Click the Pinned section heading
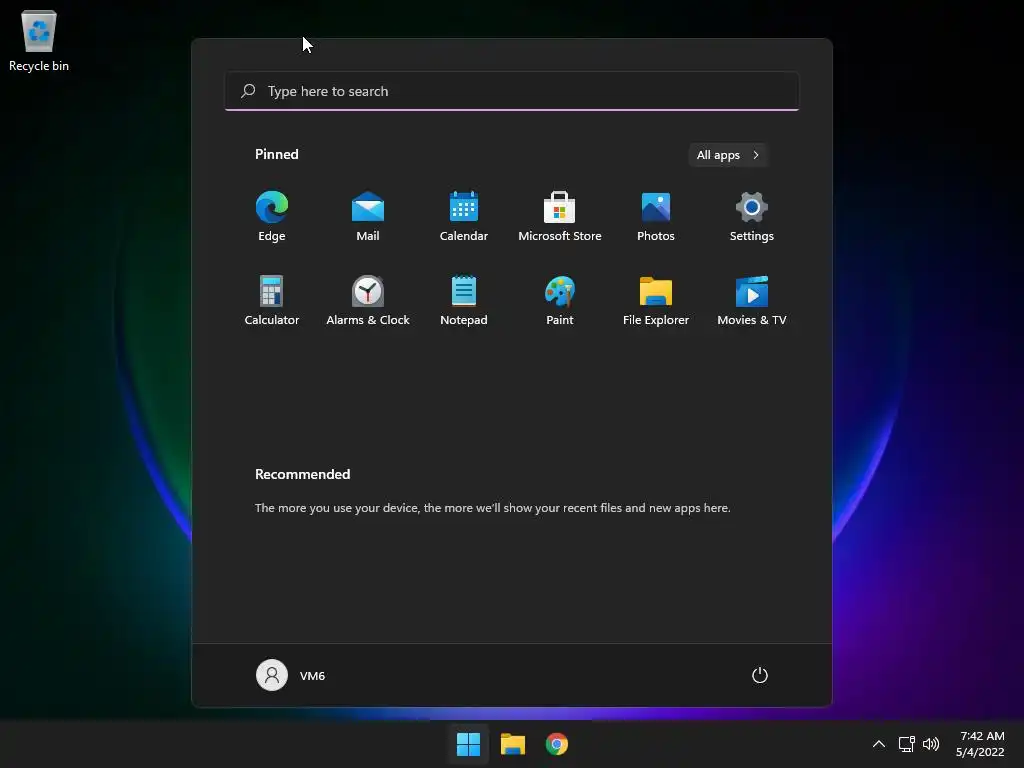Image resolution: width=1024 pixels, height=768 pixels. click(277, 154)
